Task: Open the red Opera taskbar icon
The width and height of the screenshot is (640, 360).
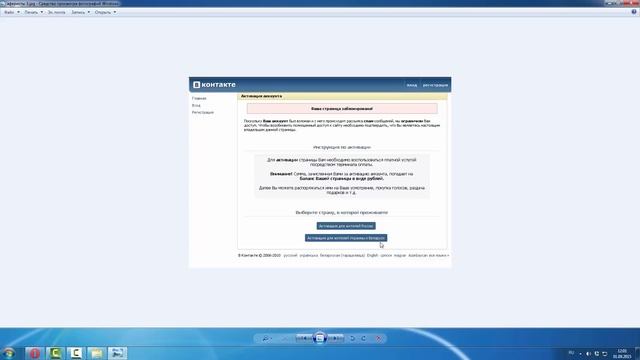Action: coord(35,353)
